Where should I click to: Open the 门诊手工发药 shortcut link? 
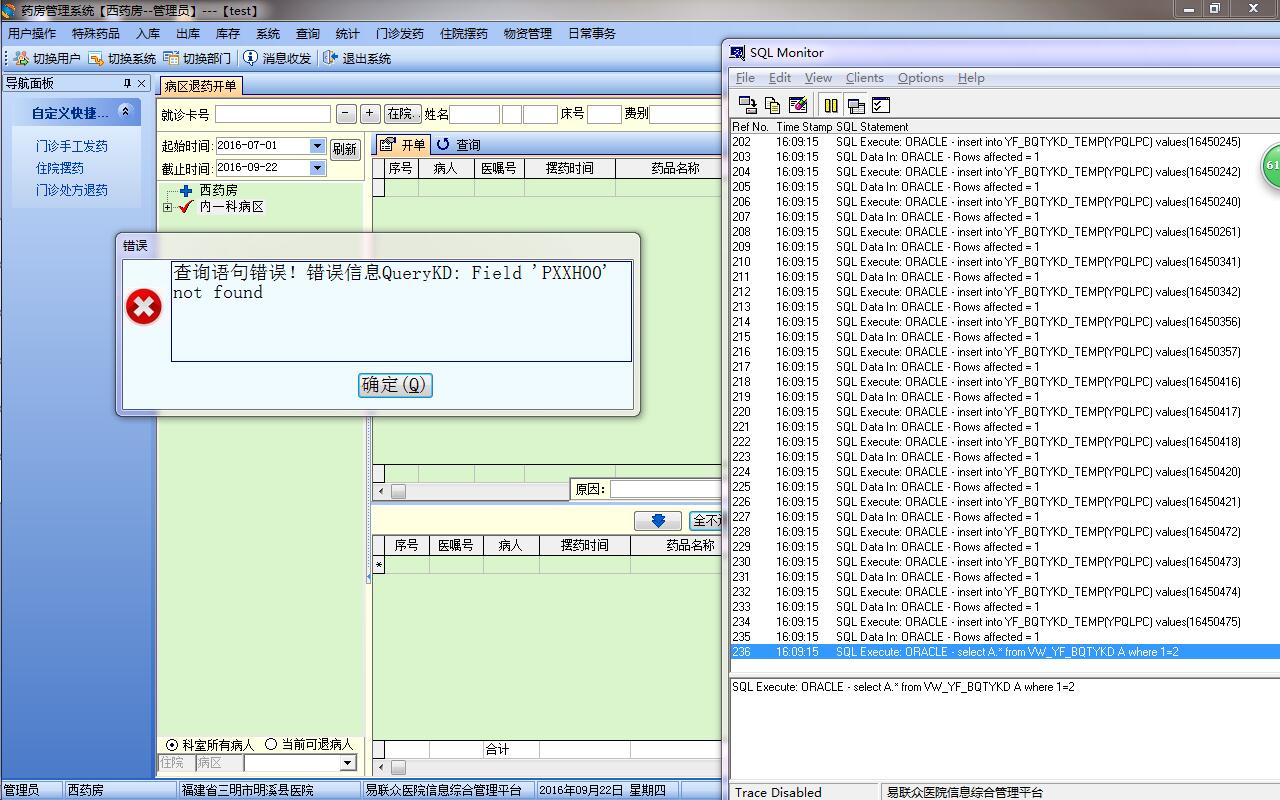(72, 146)
